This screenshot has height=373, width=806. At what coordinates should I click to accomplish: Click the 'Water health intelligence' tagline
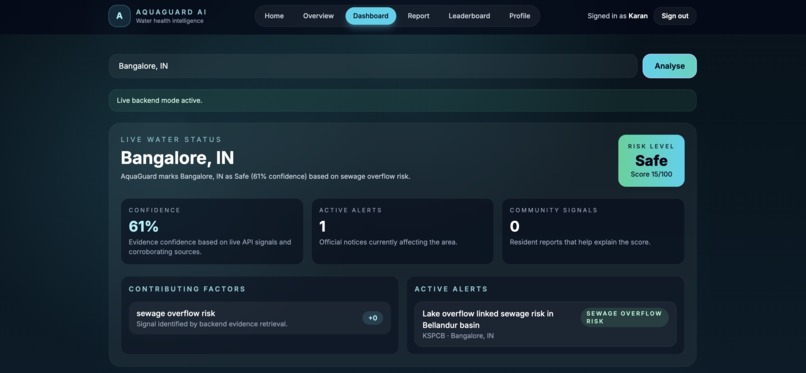tap(170, 21)
